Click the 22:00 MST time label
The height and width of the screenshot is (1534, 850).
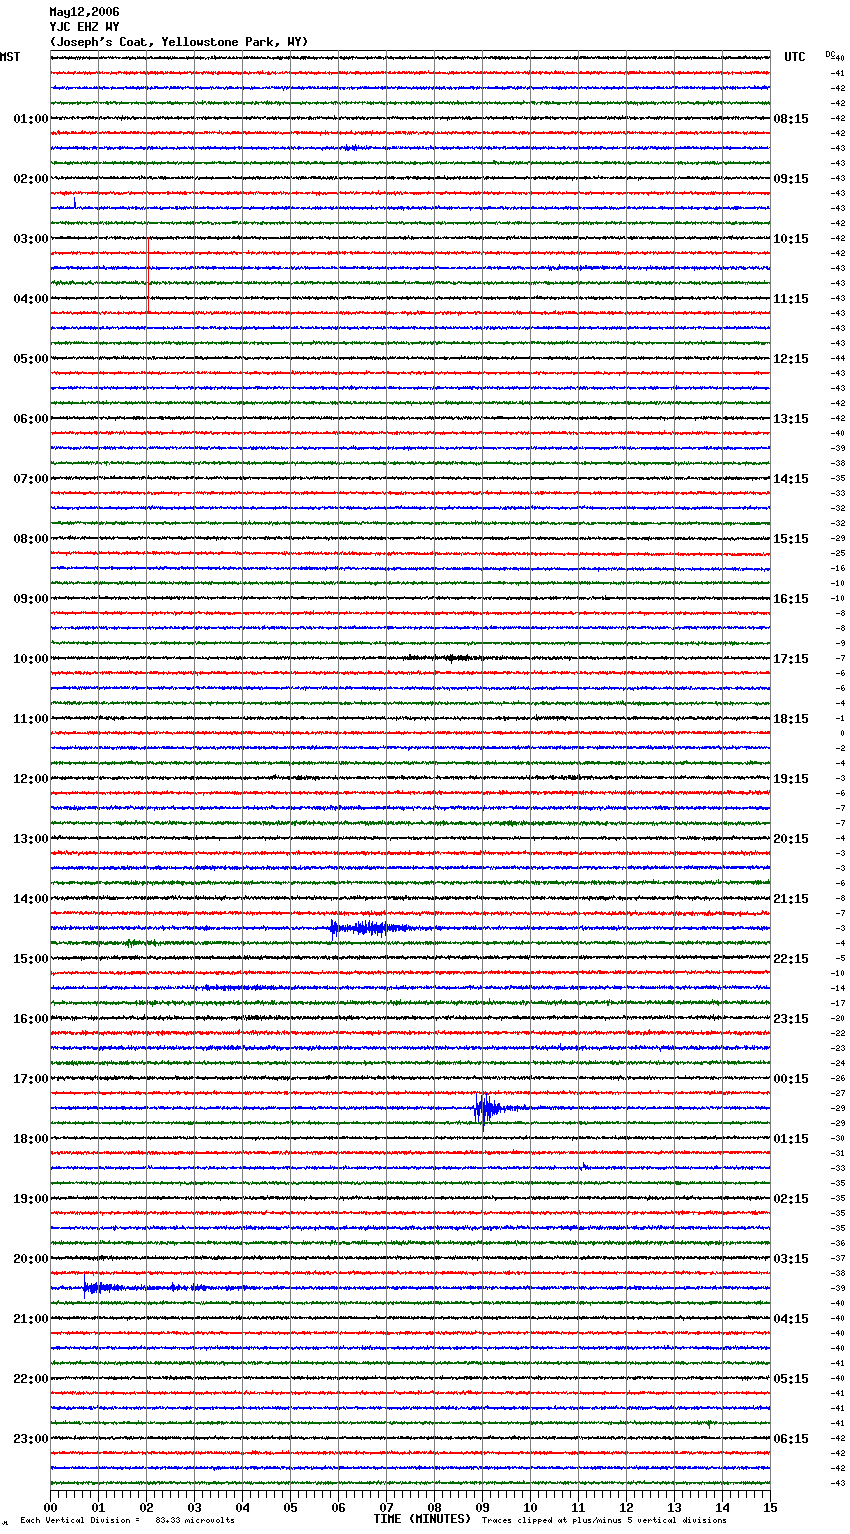[x=30, y=1379]
